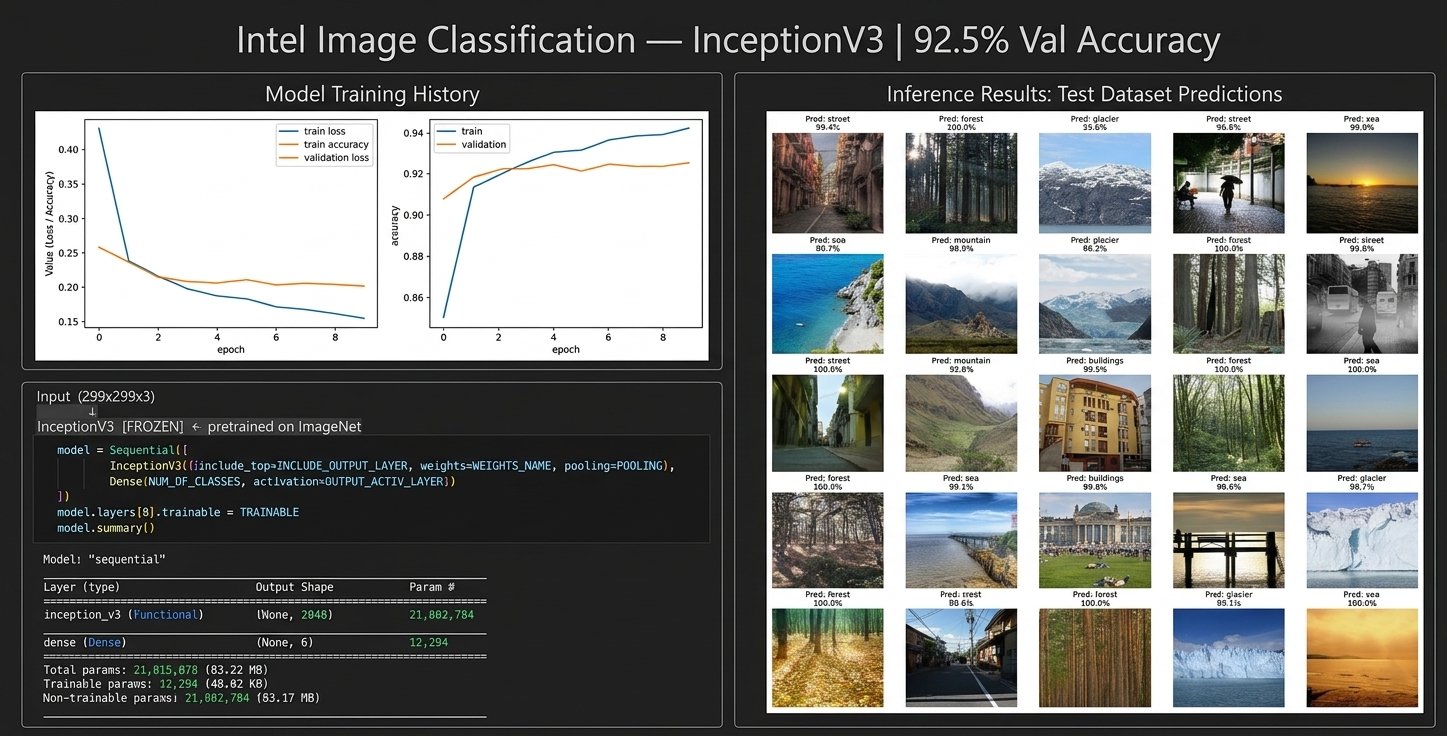Click the "Model Training History" panel header
Screen dimensions: 1447x736
[372, 93]
